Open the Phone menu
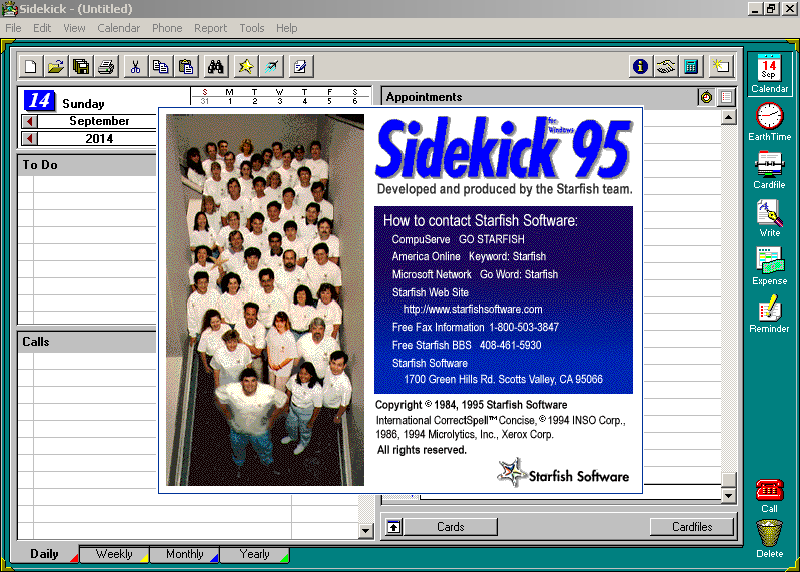 (167, 28)
